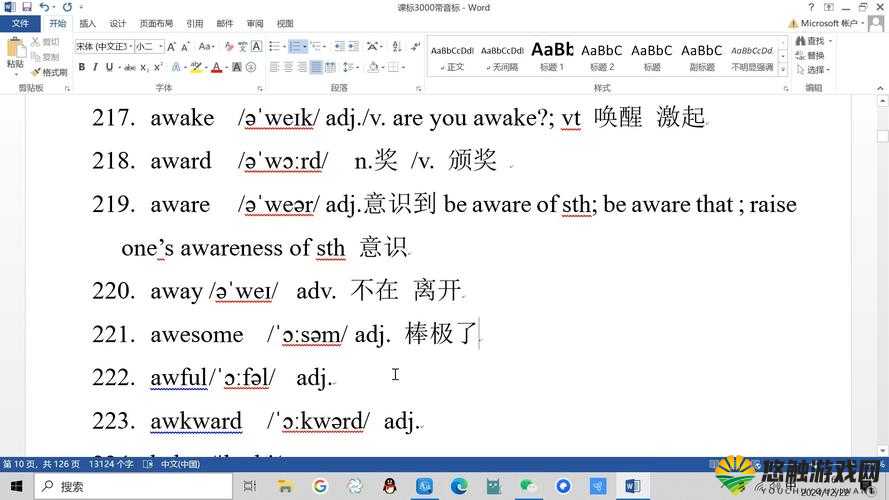This screenshot has height=500, width=889.
Task: Click the paragraph shading paint bucket color
Action: pyautogui.click(x=373, y=67)
